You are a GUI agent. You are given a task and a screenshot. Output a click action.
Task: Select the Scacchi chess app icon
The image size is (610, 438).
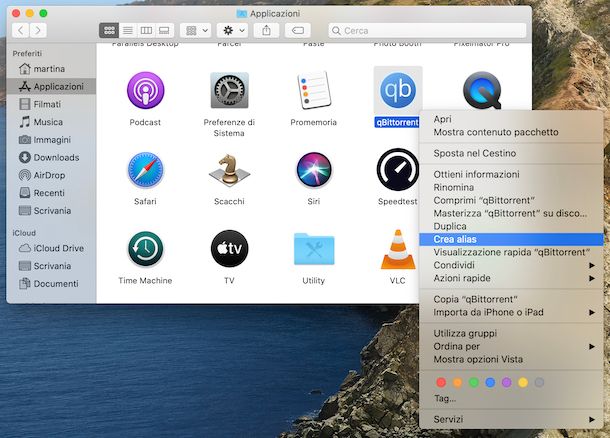tap(229, 170)
